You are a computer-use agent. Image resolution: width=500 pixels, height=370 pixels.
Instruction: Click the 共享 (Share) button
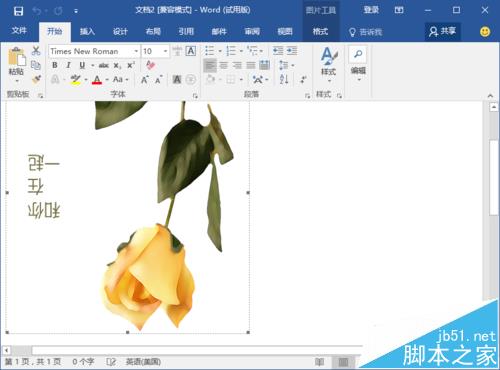click(x=443, y=31)
